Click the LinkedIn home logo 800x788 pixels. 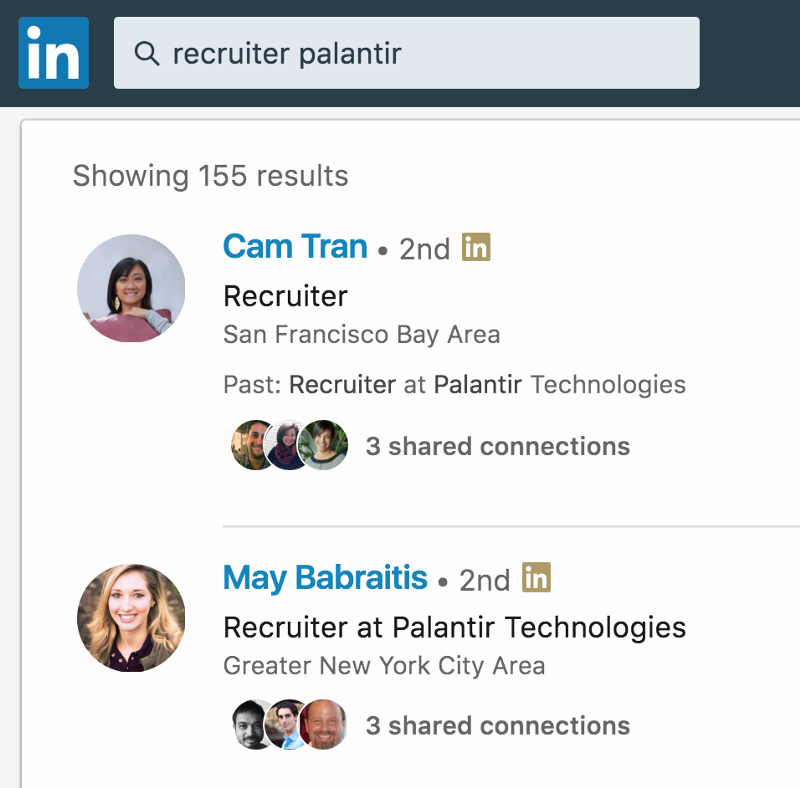pyautogui.click(x=54, y=53)
